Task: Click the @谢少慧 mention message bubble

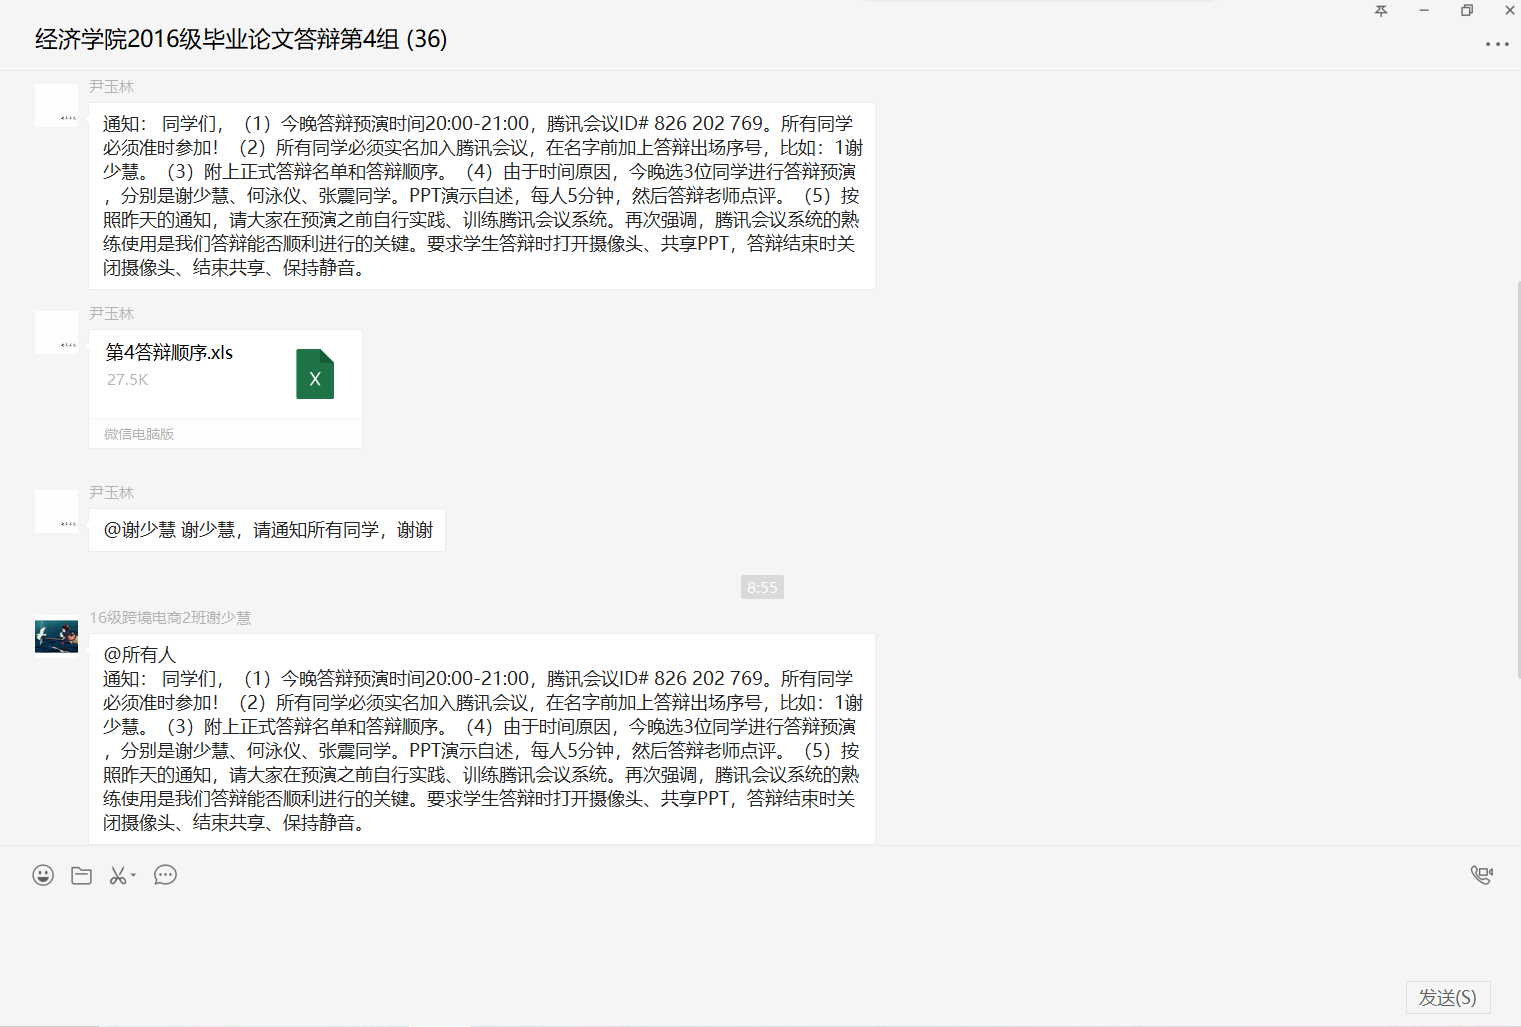Action: (267, 530)
